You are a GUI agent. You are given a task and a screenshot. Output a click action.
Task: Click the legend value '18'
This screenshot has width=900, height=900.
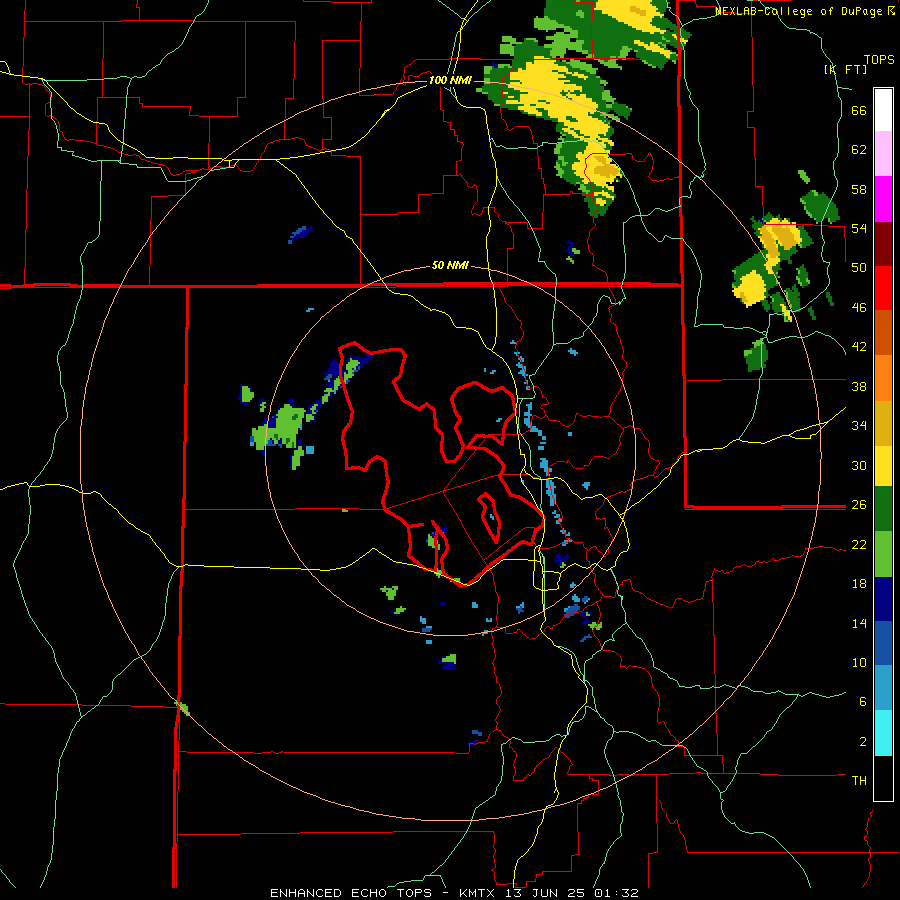coord(859,584)
